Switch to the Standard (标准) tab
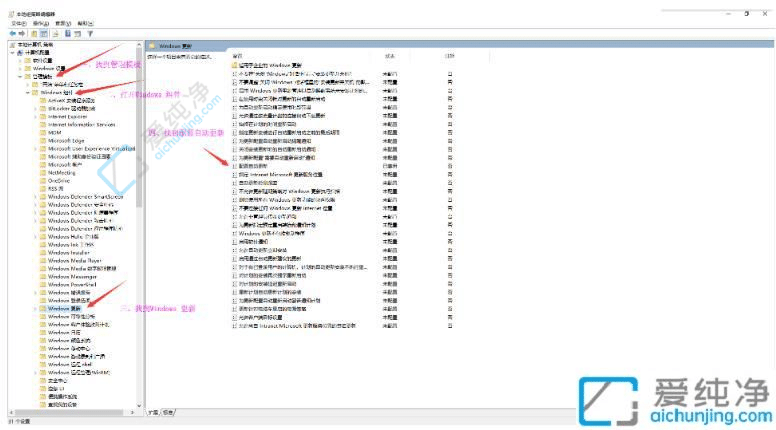 pos(168,412)
